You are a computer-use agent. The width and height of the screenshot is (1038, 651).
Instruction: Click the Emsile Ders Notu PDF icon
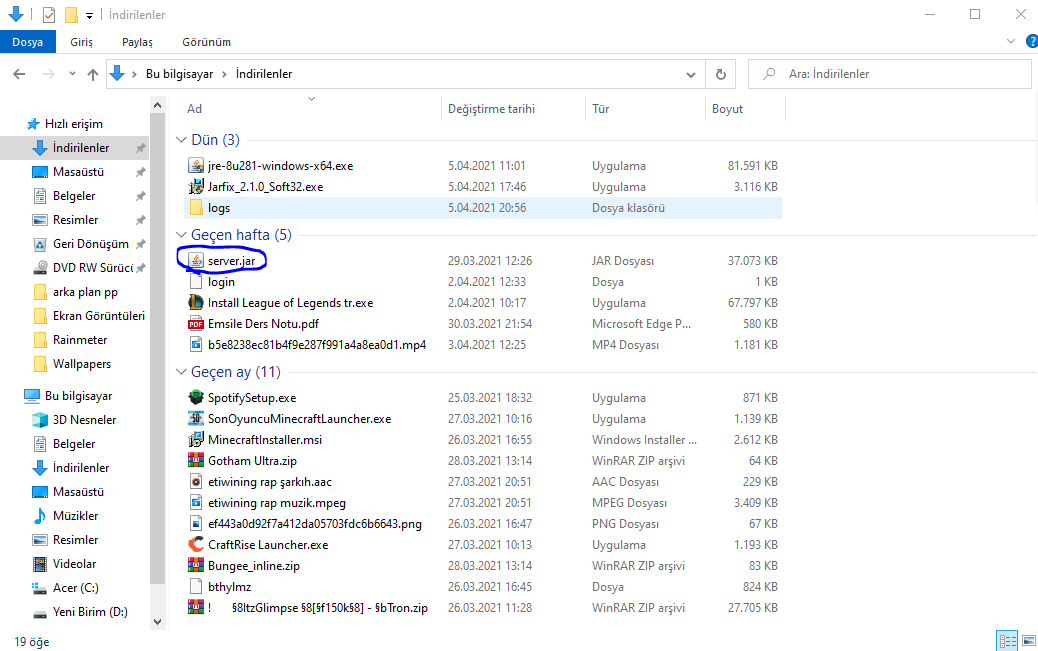click(196, 324)
